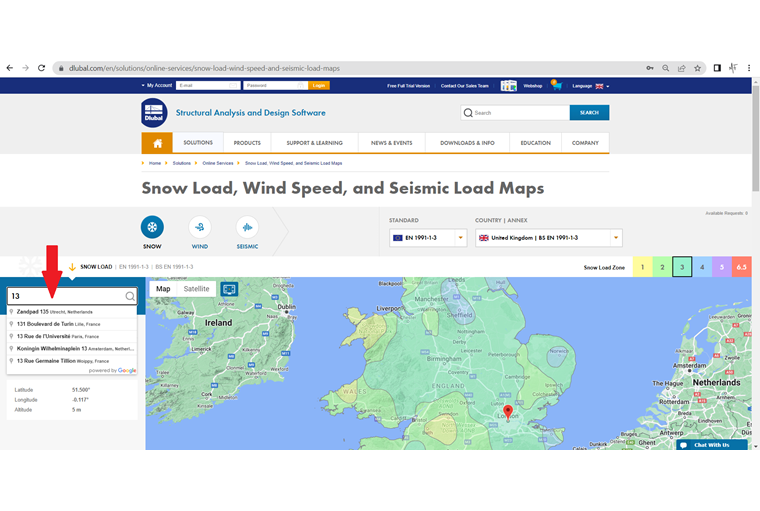Open the Company menu tab
The height and width of the screenshot is (511, 760).
[585, 143]
